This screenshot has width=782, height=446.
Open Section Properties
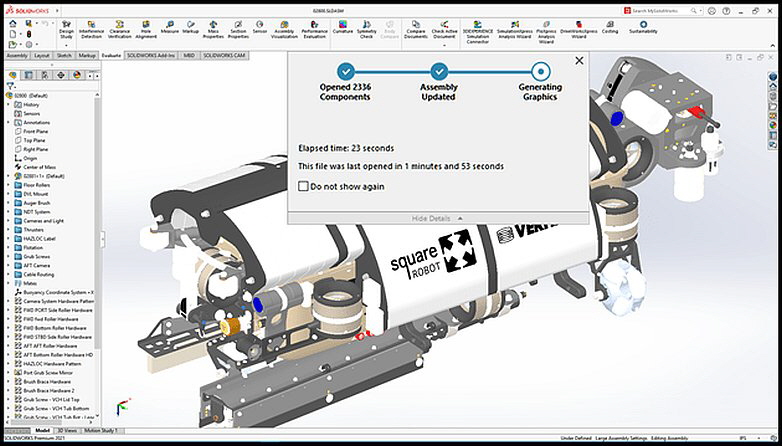click(238, 29)
